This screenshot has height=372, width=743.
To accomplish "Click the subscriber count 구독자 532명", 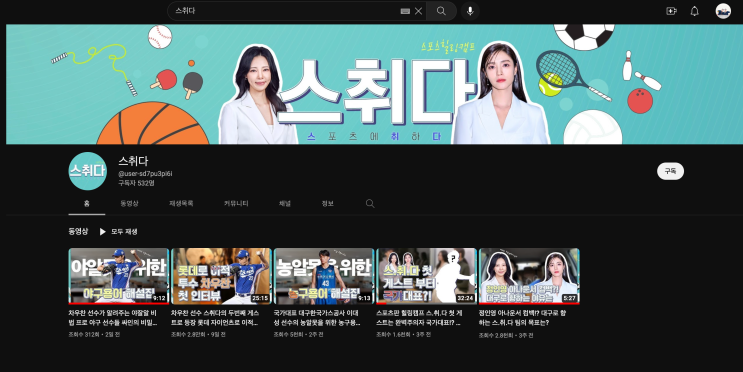I will pos(136,183).
